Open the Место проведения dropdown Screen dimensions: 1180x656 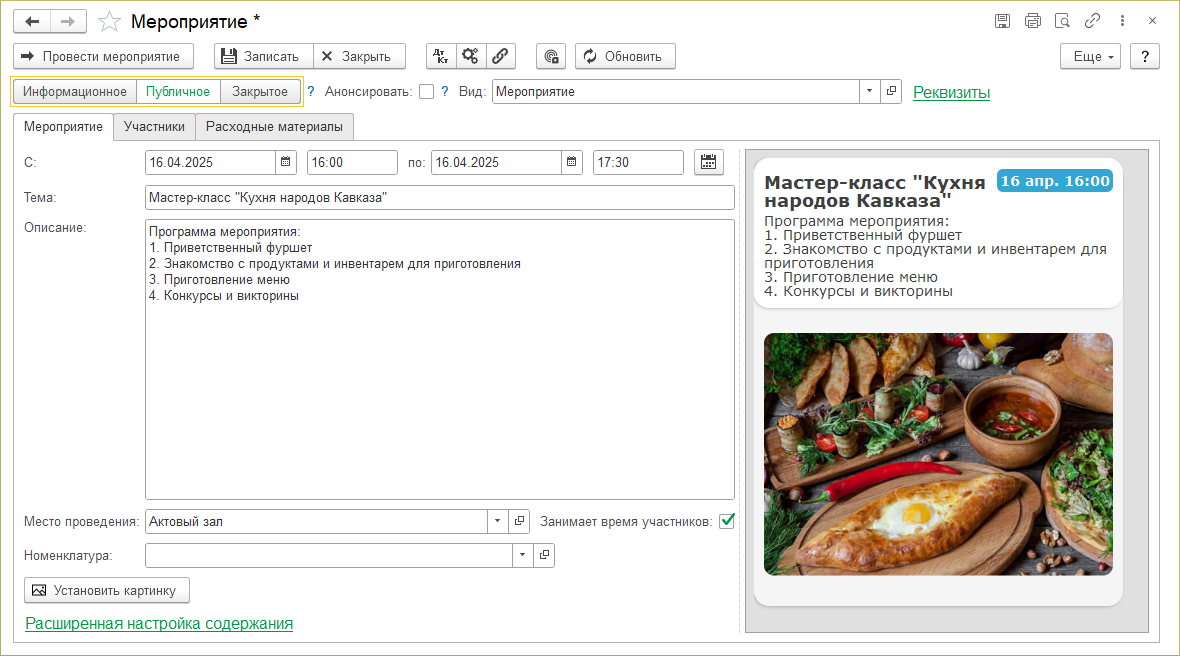pyautogui.click(x=498, y=521)
